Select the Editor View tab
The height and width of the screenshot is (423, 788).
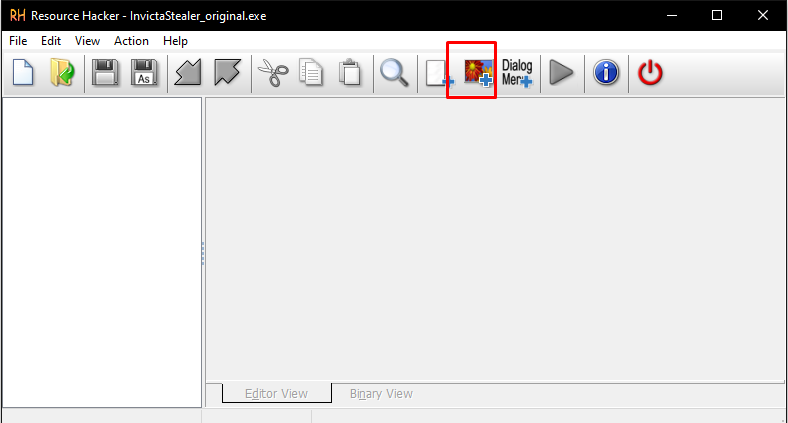276,393
